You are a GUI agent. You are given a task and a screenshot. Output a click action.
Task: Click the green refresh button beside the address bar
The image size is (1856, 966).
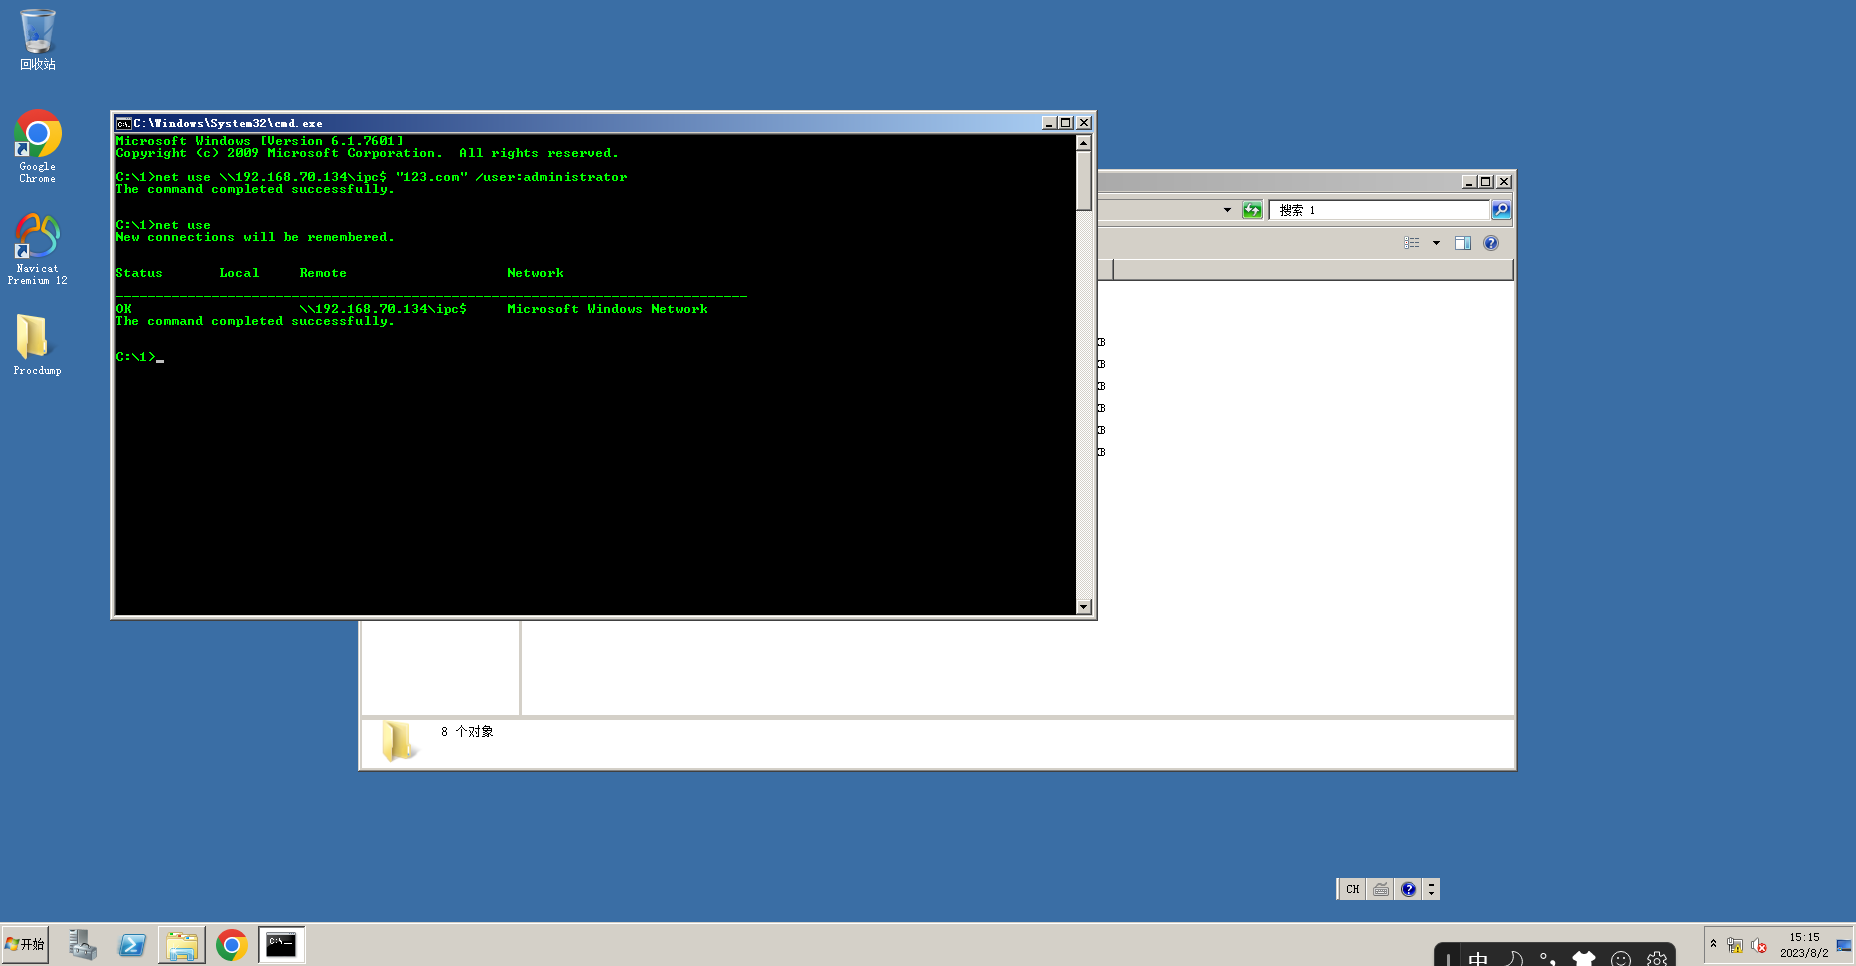[x=1252, y=209]
